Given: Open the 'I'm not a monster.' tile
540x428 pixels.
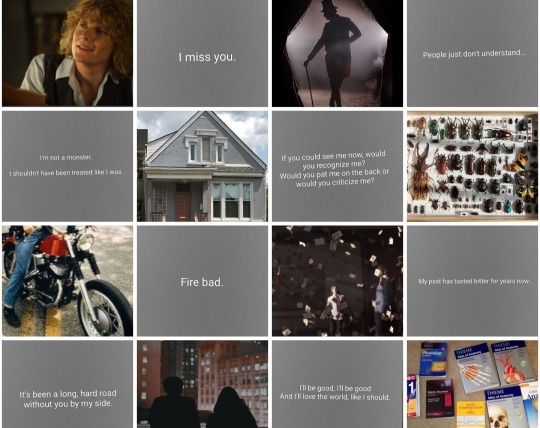Looking at the screenshot, I should 68,166.
